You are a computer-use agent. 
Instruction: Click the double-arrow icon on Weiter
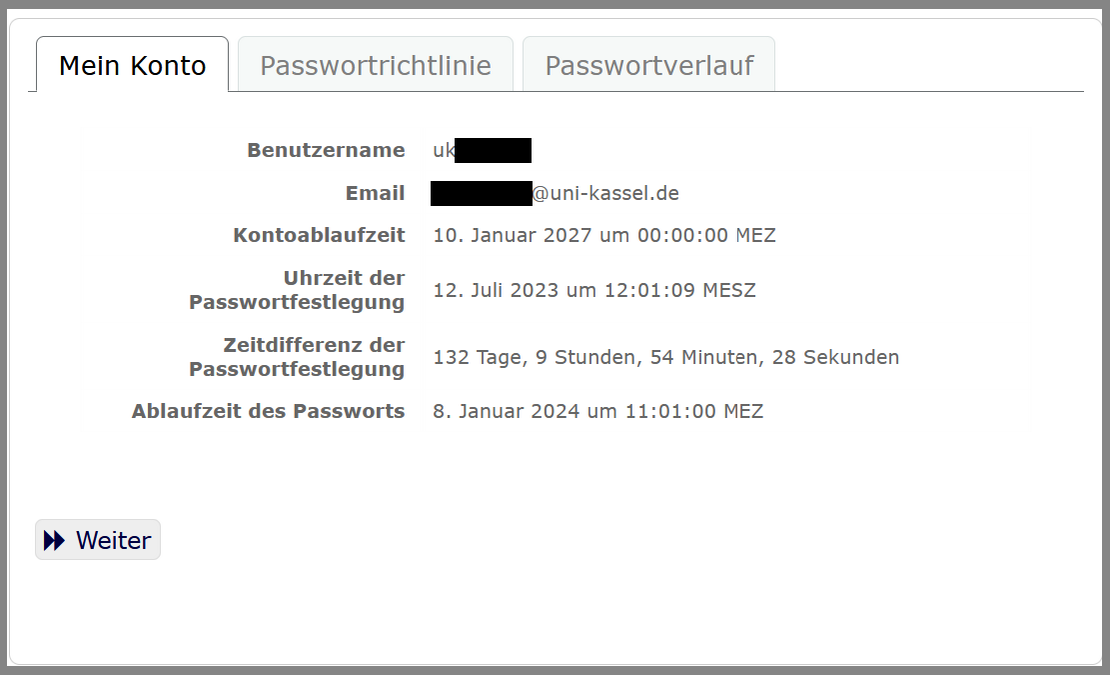[x=54, y=541]
